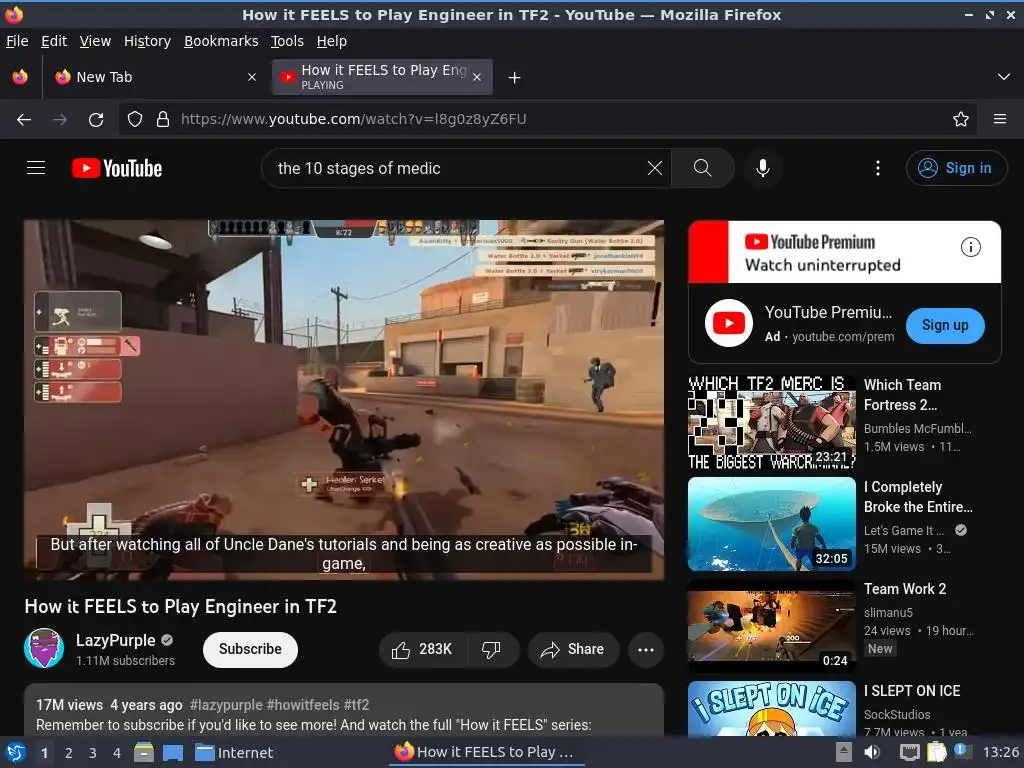This screenshot has width=1024, height=768.
Task: Open Firefox application hamburger menu
Action: (x=1000, y=119)
